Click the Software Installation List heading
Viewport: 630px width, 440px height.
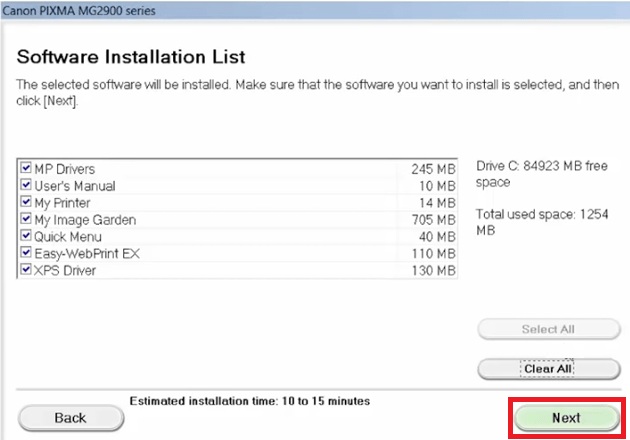pos(131,57)
